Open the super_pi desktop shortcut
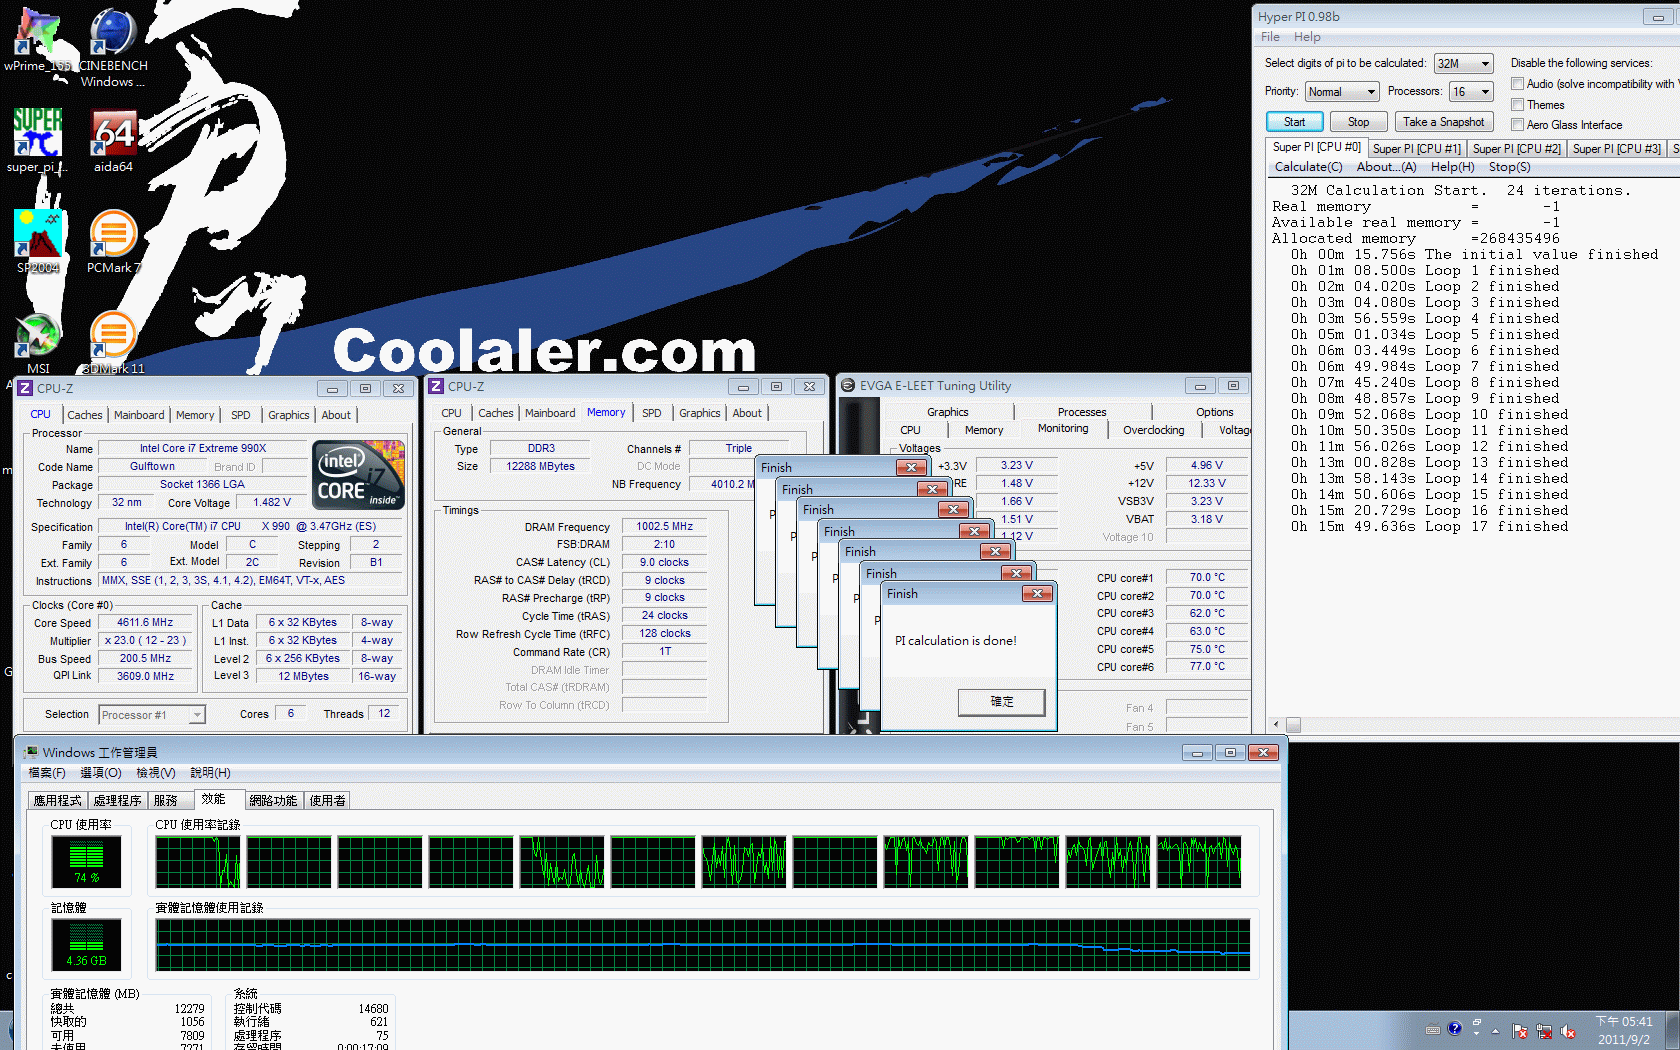1680x1050 pixels. point(38,140)
